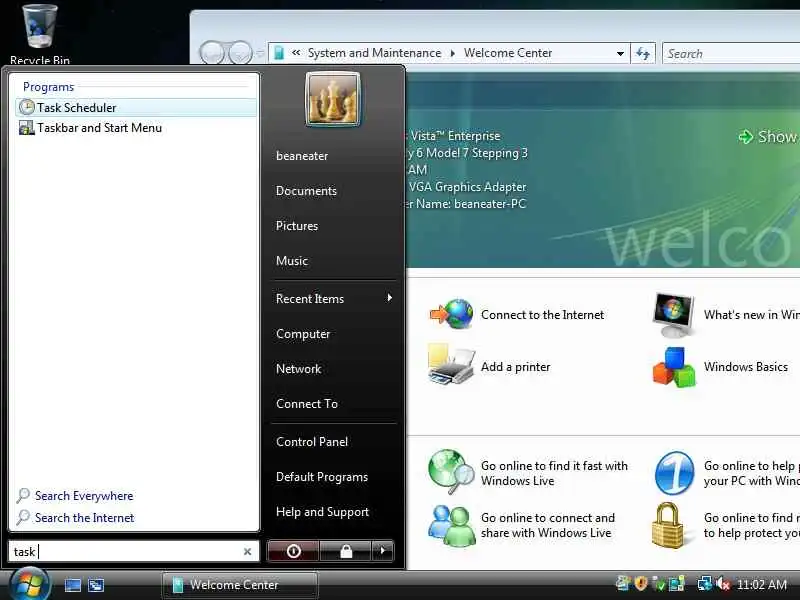Click the Show more details link
The image size is (800, 600).
click(x=768, y=136)
